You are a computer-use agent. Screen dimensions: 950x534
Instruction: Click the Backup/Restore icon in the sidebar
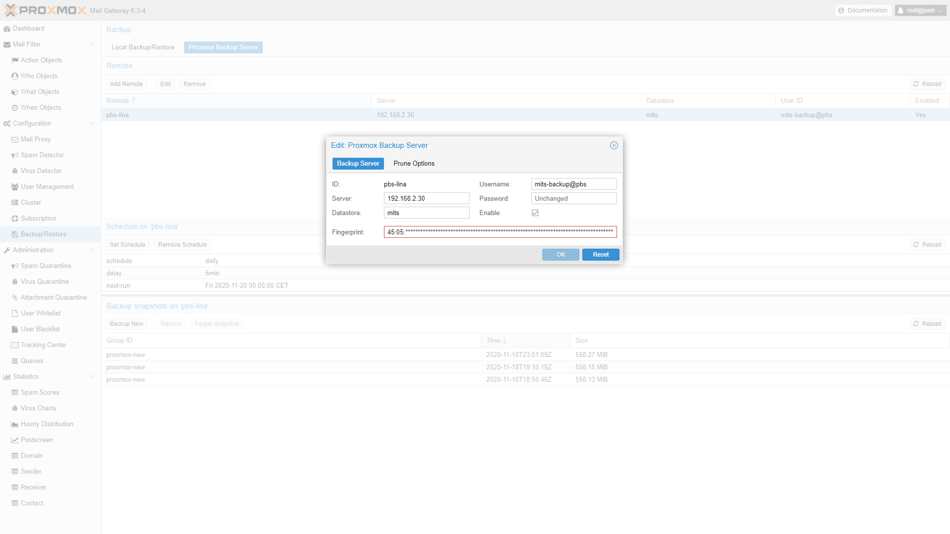15,234
